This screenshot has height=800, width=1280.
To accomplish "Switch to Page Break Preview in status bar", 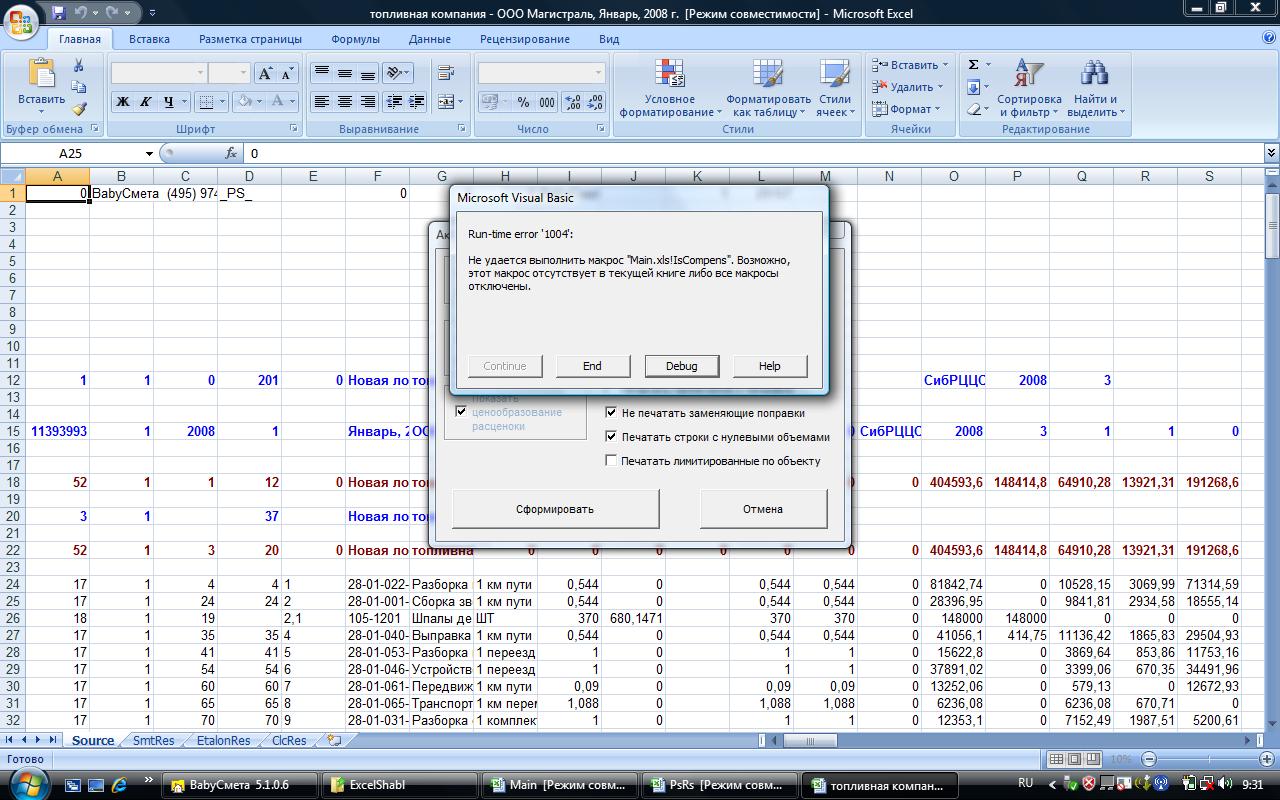I will 1093,759.
